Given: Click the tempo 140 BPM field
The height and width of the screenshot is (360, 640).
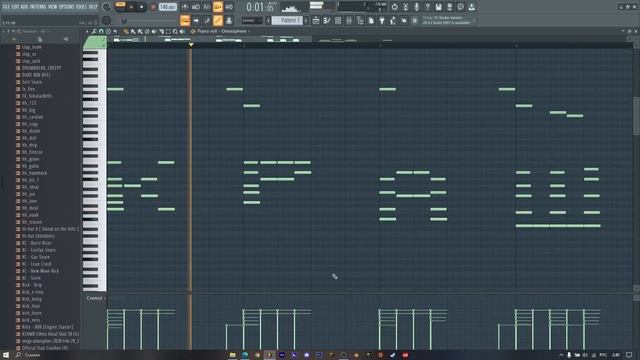Looking at the screenshot, I should [x=167, y=7].
